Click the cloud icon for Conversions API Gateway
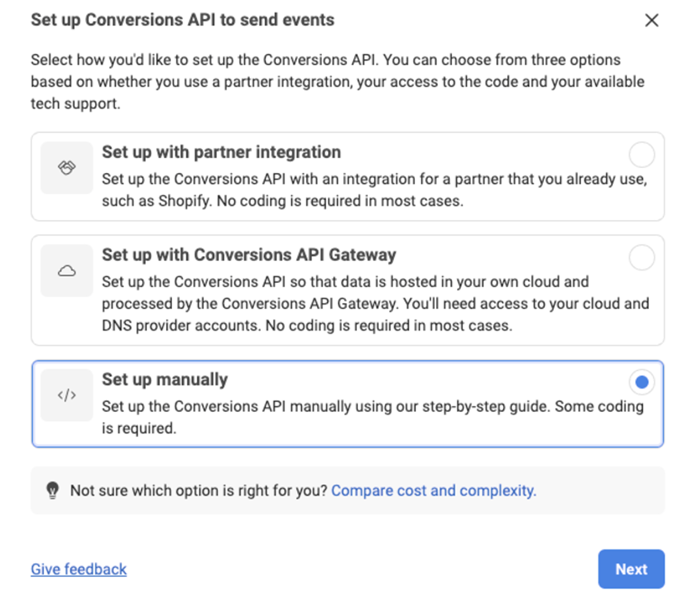The height and width of the screenshot is (606, 690). tap(67, 270)
